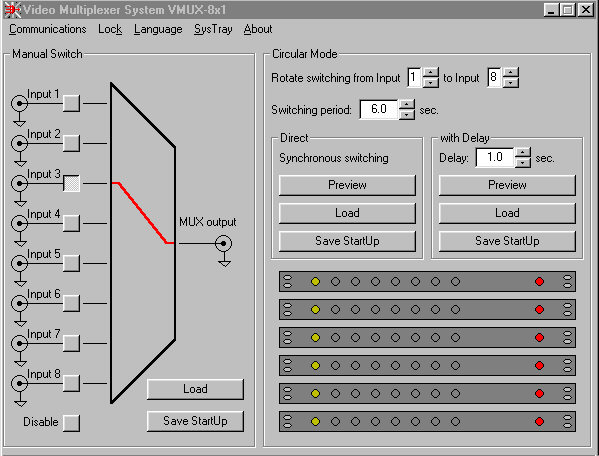Enable the Disable checkbox button
The height and width of the screenshot is (456, 599).
click(x=71, y=423)
